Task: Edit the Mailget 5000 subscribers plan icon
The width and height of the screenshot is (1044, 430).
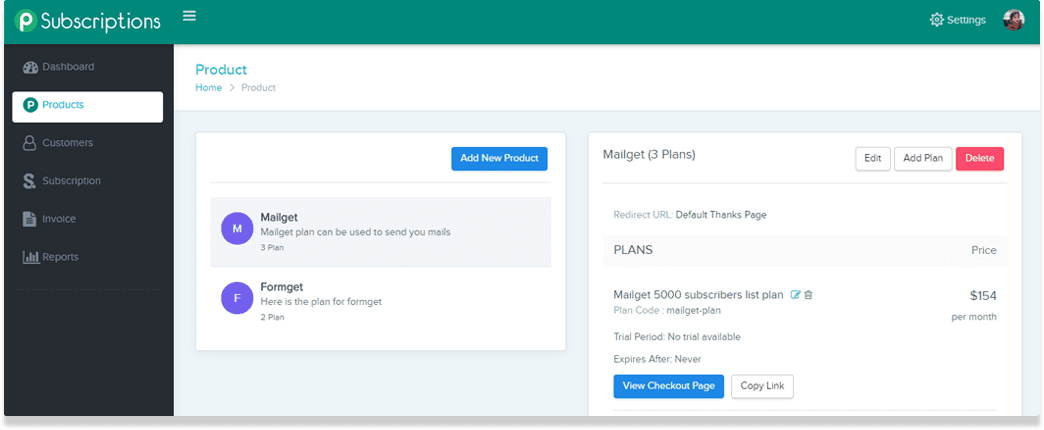Action: click(796, 294)
